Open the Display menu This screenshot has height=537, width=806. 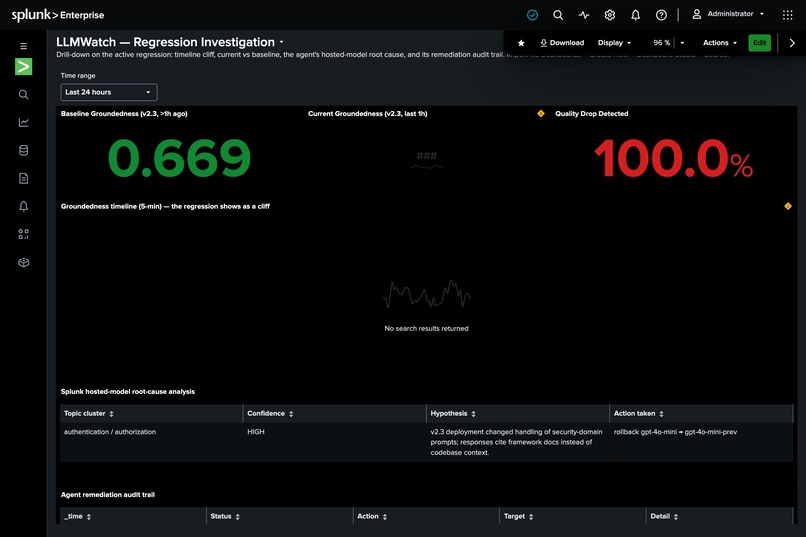pyautogui.click(x=614, y=43)
